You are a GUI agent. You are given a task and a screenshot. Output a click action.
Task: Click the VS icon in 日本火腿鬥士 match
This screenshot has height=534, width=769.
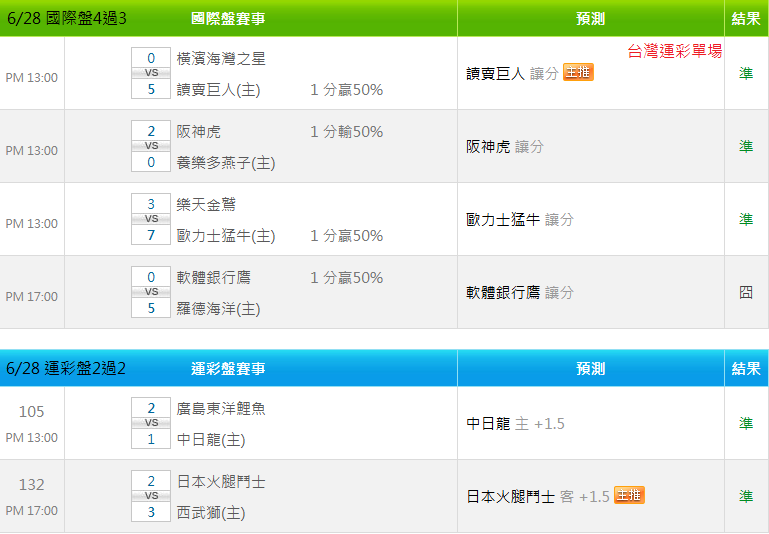151,496
